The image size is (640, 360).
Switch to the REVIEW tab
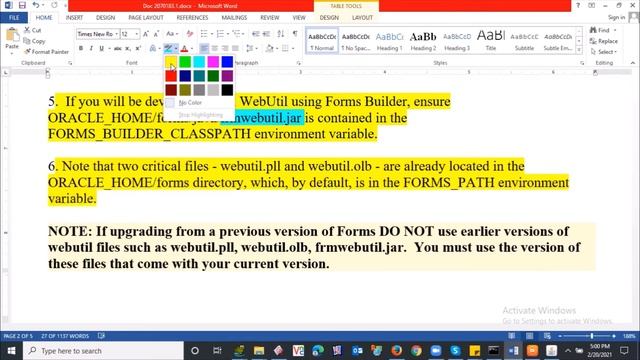(269, 18)
